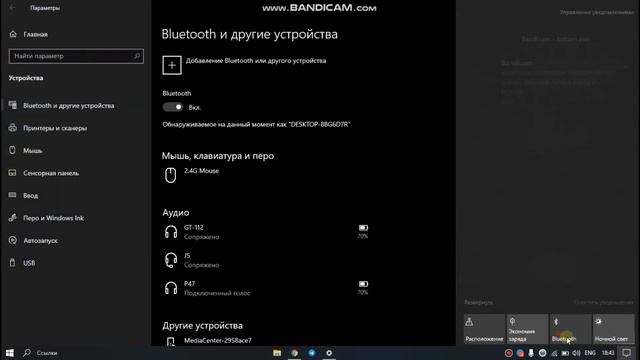Turn off the Bluetooth switch
640x360 pixels.
pyautogui.click(x=173, y=107)
